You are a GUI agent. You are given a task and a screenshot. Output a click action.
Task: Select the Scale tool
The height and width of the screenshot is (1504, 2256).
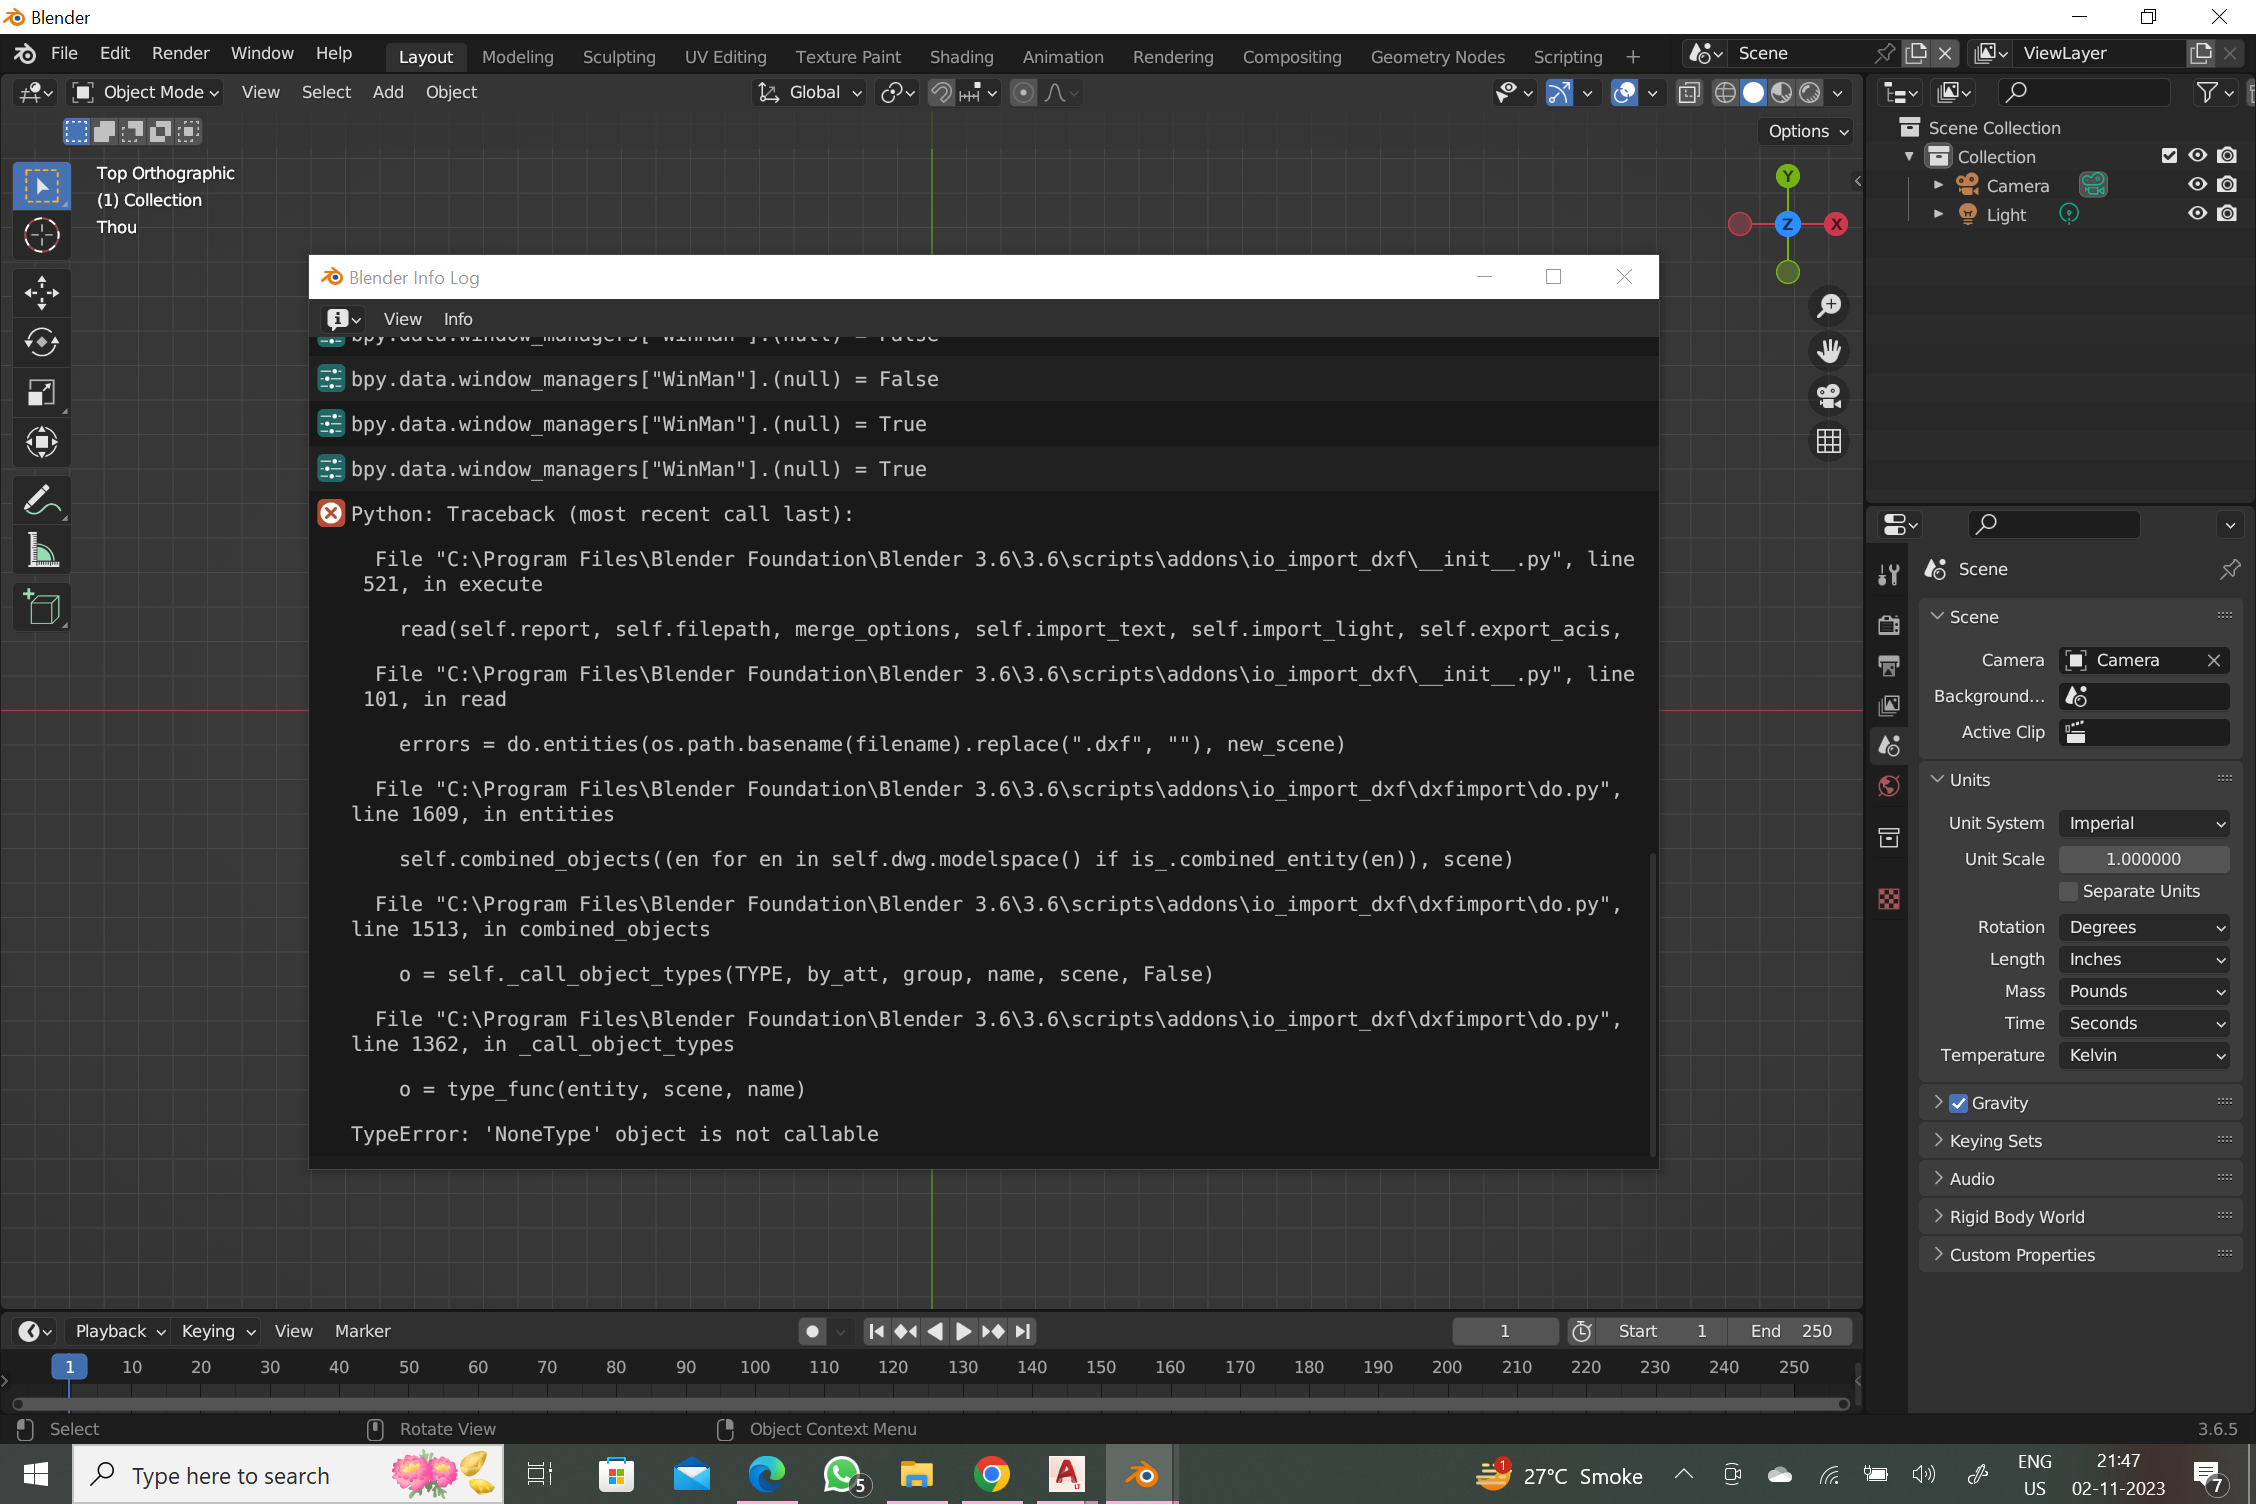[x=42, y=393]
